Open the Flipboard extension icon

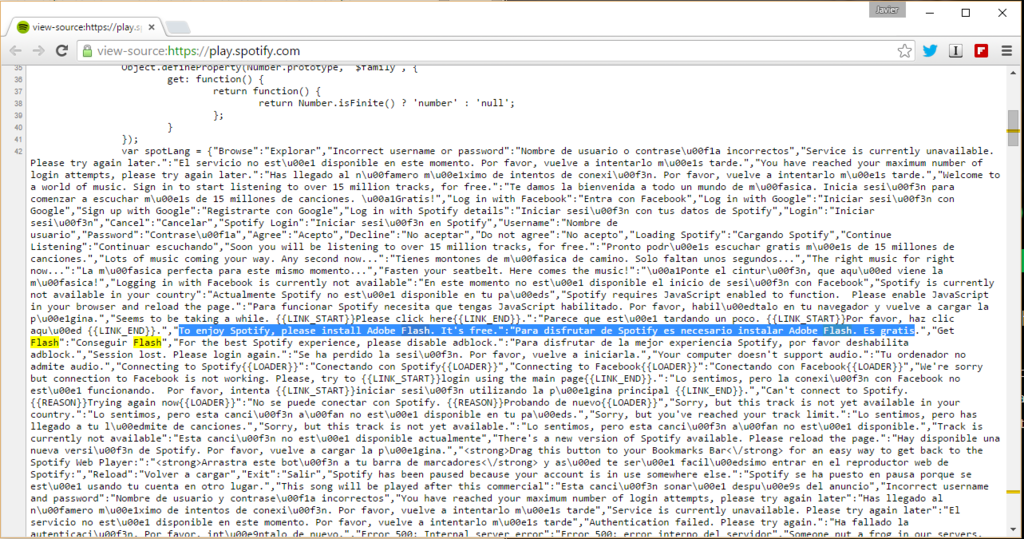[x=981, y=51]
